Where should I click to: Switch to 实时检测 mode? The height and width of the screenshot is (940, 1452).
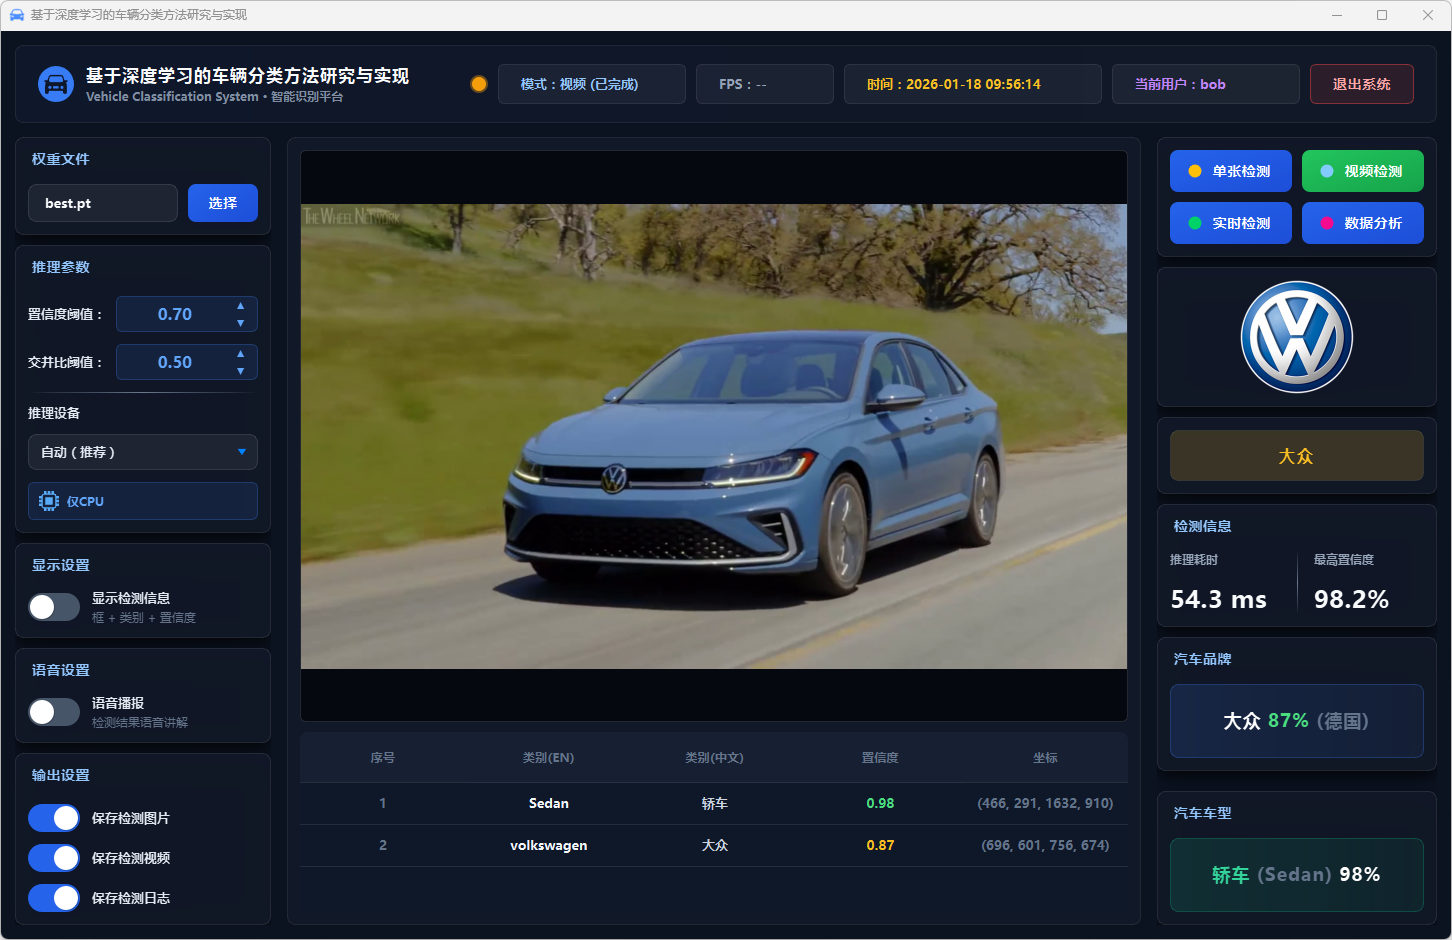(1231, 223)
